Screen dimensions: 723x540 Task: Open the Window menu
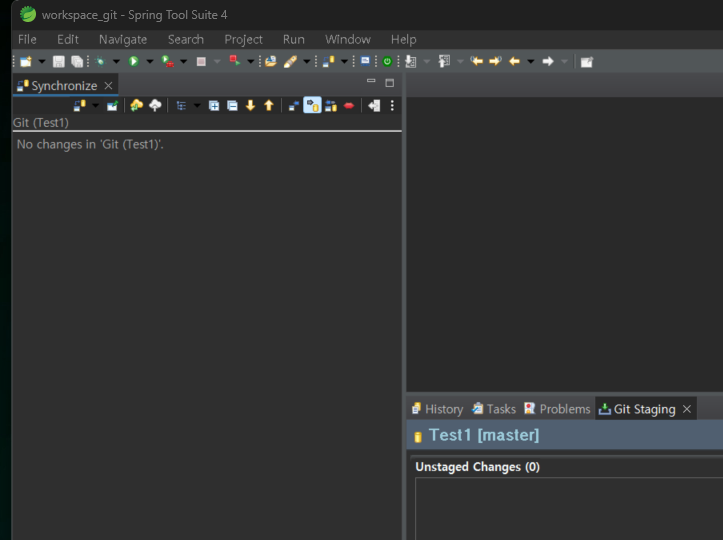348,39
